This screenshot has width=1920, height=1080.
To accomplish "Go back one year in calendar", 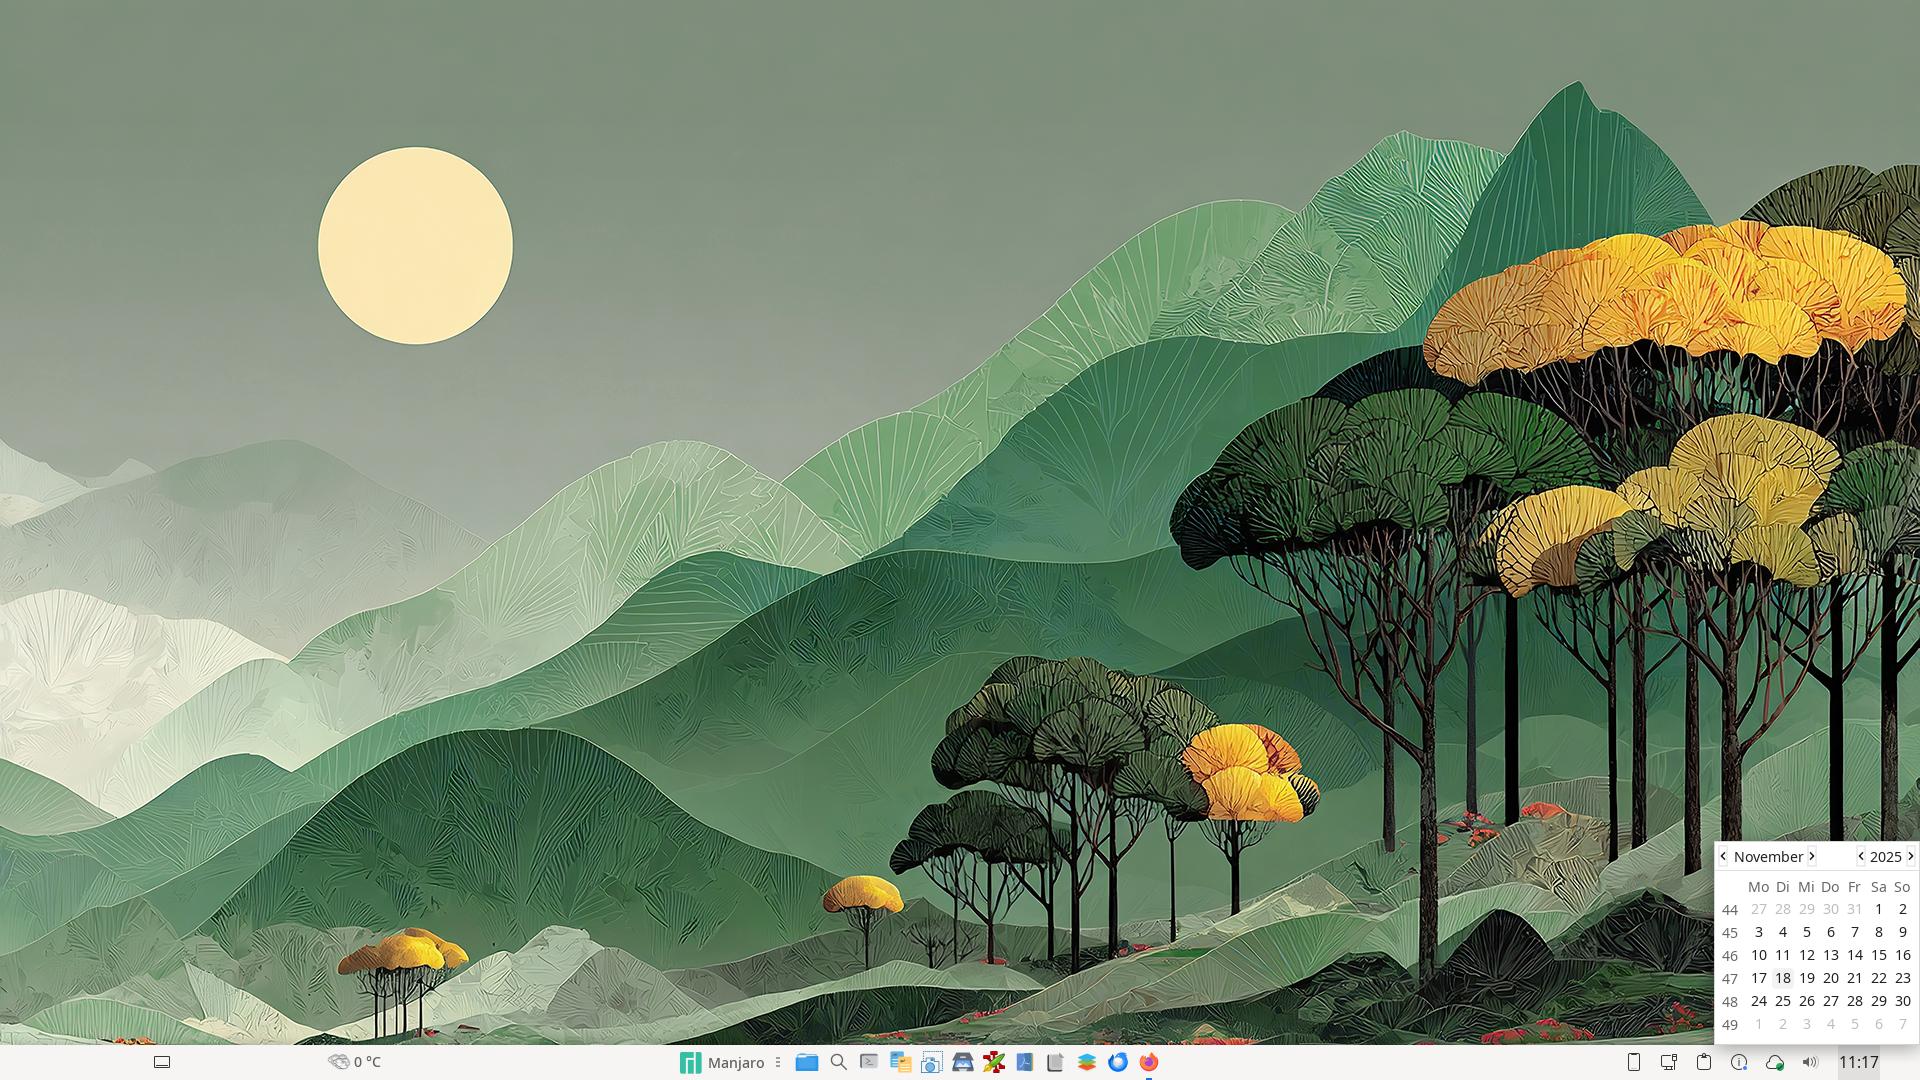I will [x=1860, y=856].
